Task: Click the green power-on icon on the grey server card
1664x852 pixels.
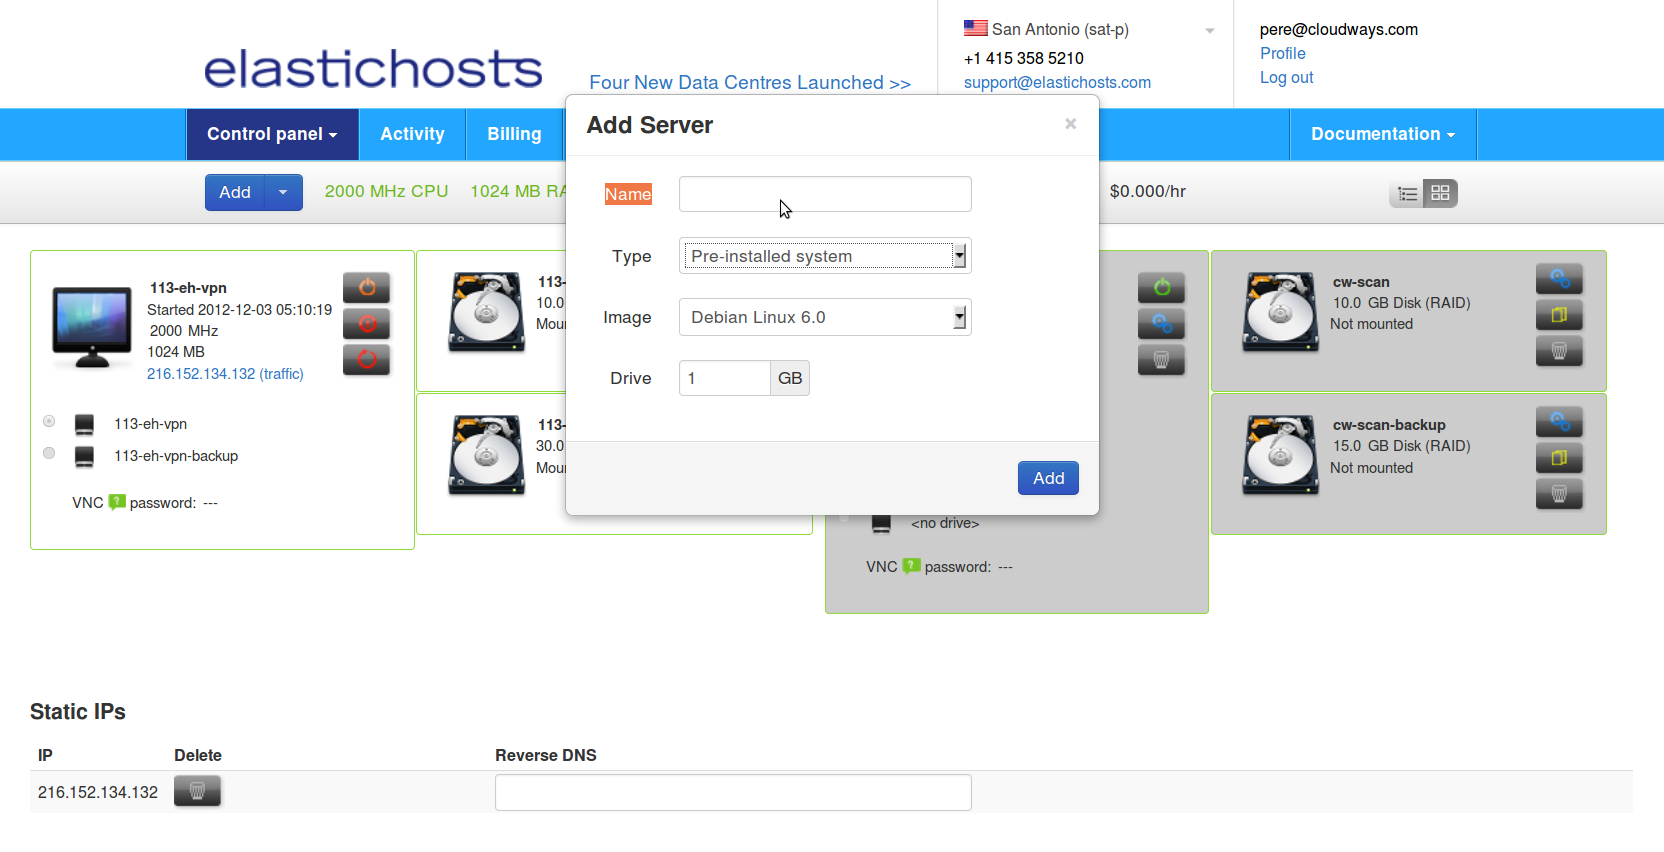Action: click(x=1161, y=288)
